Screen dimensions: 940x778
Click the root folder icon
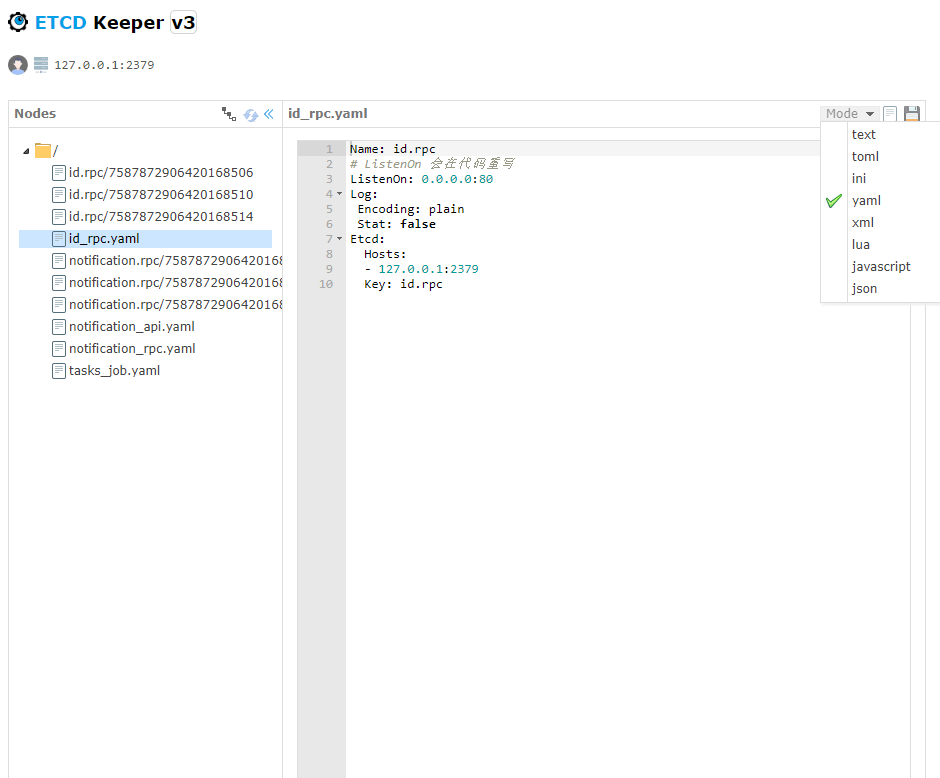43,150
